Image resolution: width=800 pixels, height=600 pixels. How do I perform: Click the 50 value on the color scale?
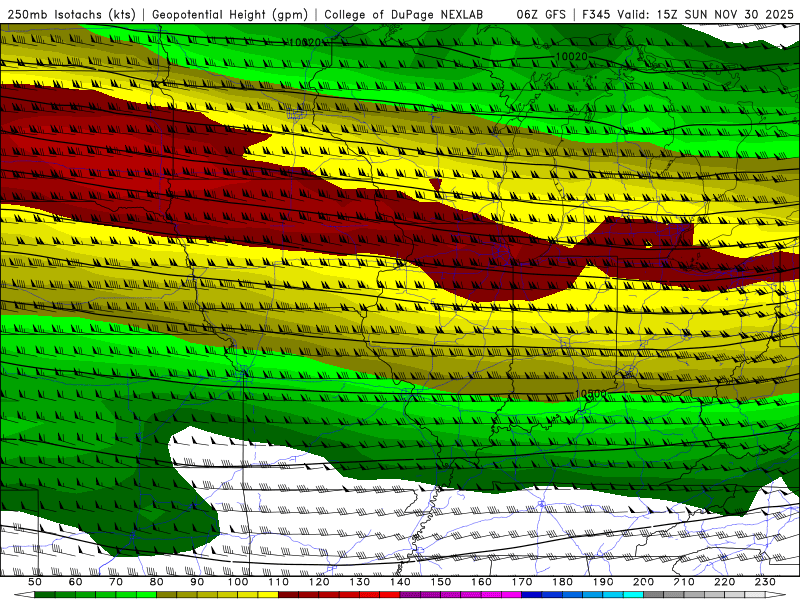[35, 582]
